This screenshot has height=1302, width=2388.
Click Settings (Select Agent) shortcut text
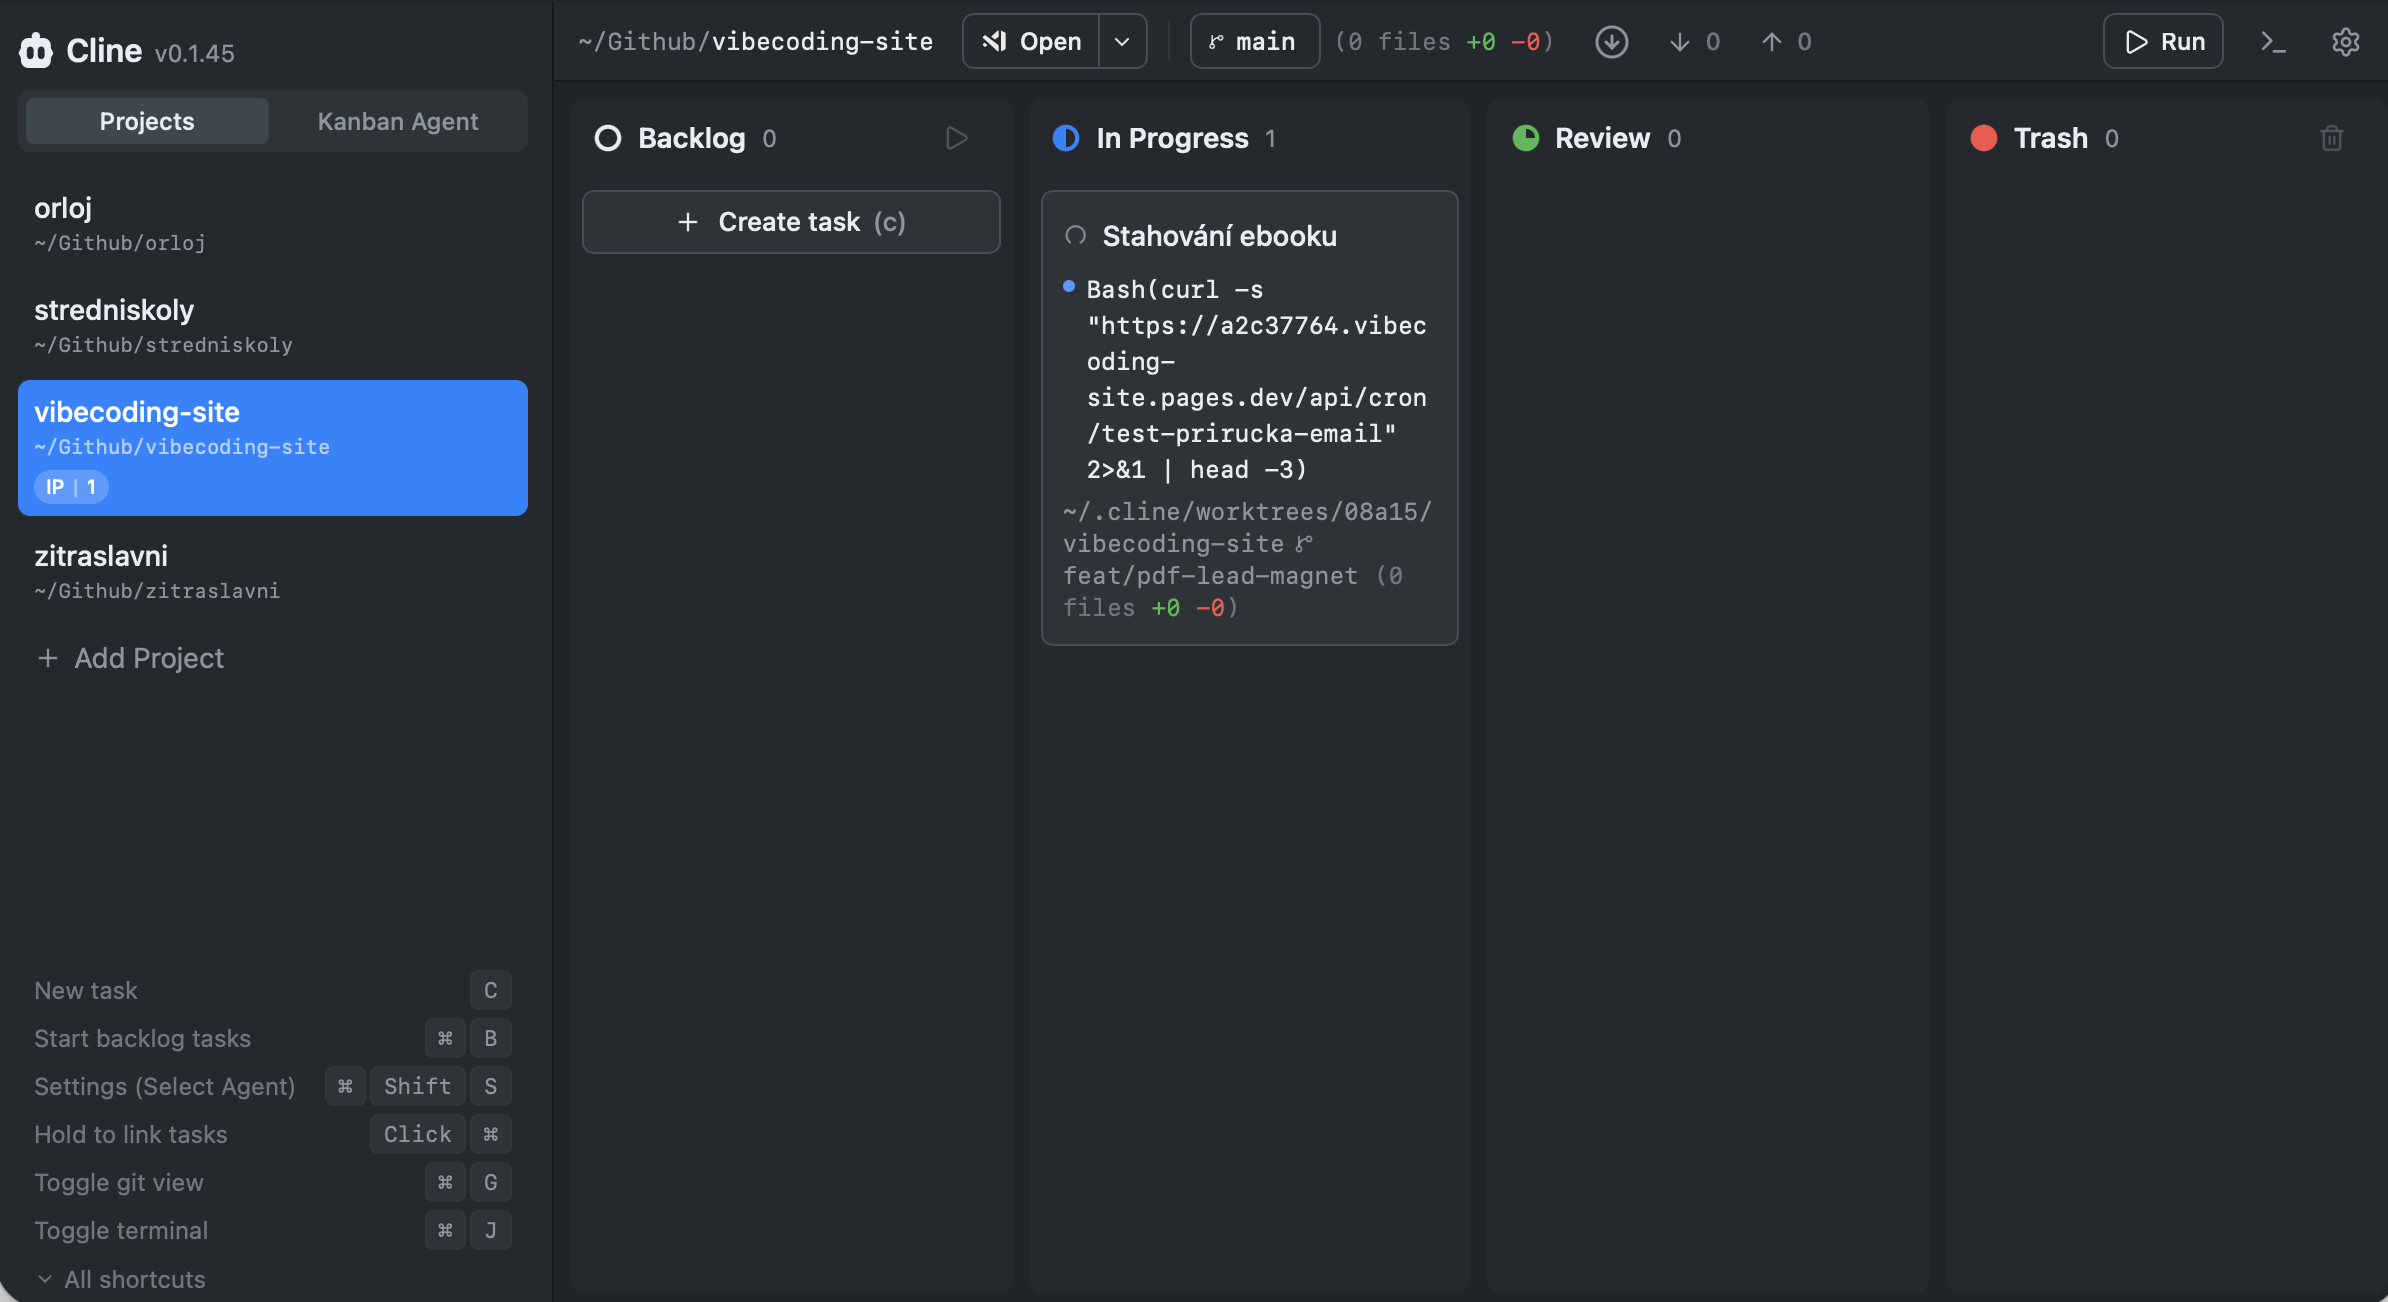[164, 1086]
